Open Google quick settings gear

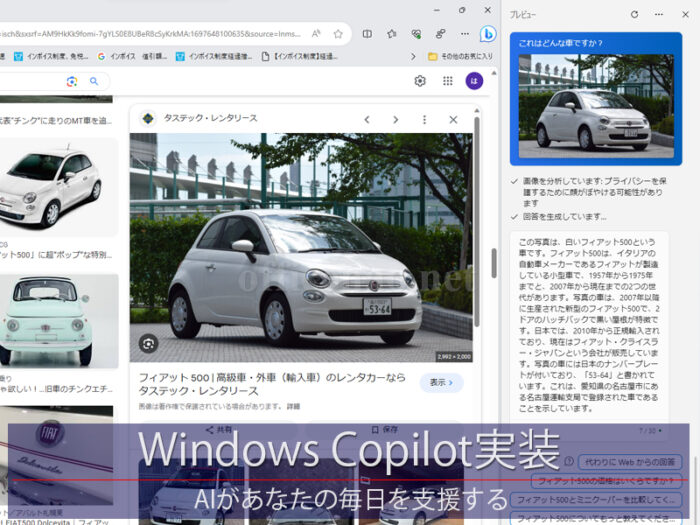click(420, 81)
